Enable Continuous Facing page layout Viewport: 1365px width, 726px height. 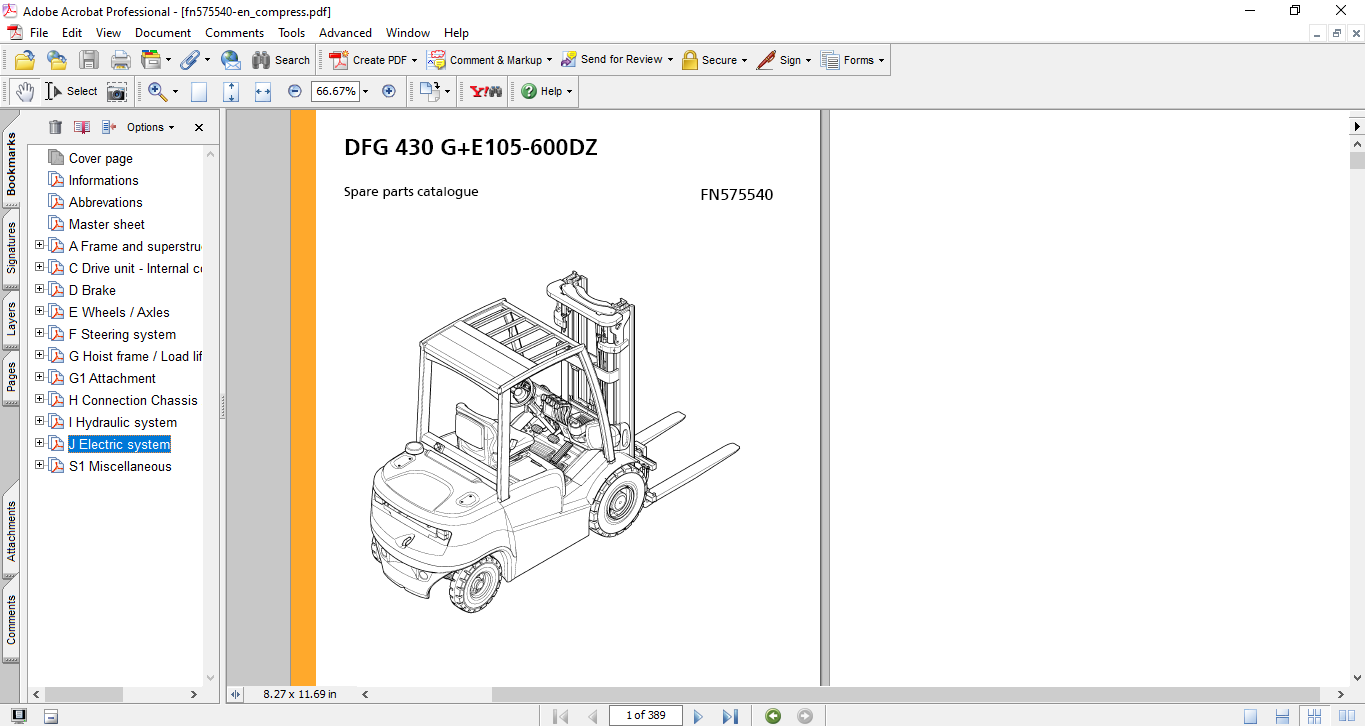[x=1312, y=715]
